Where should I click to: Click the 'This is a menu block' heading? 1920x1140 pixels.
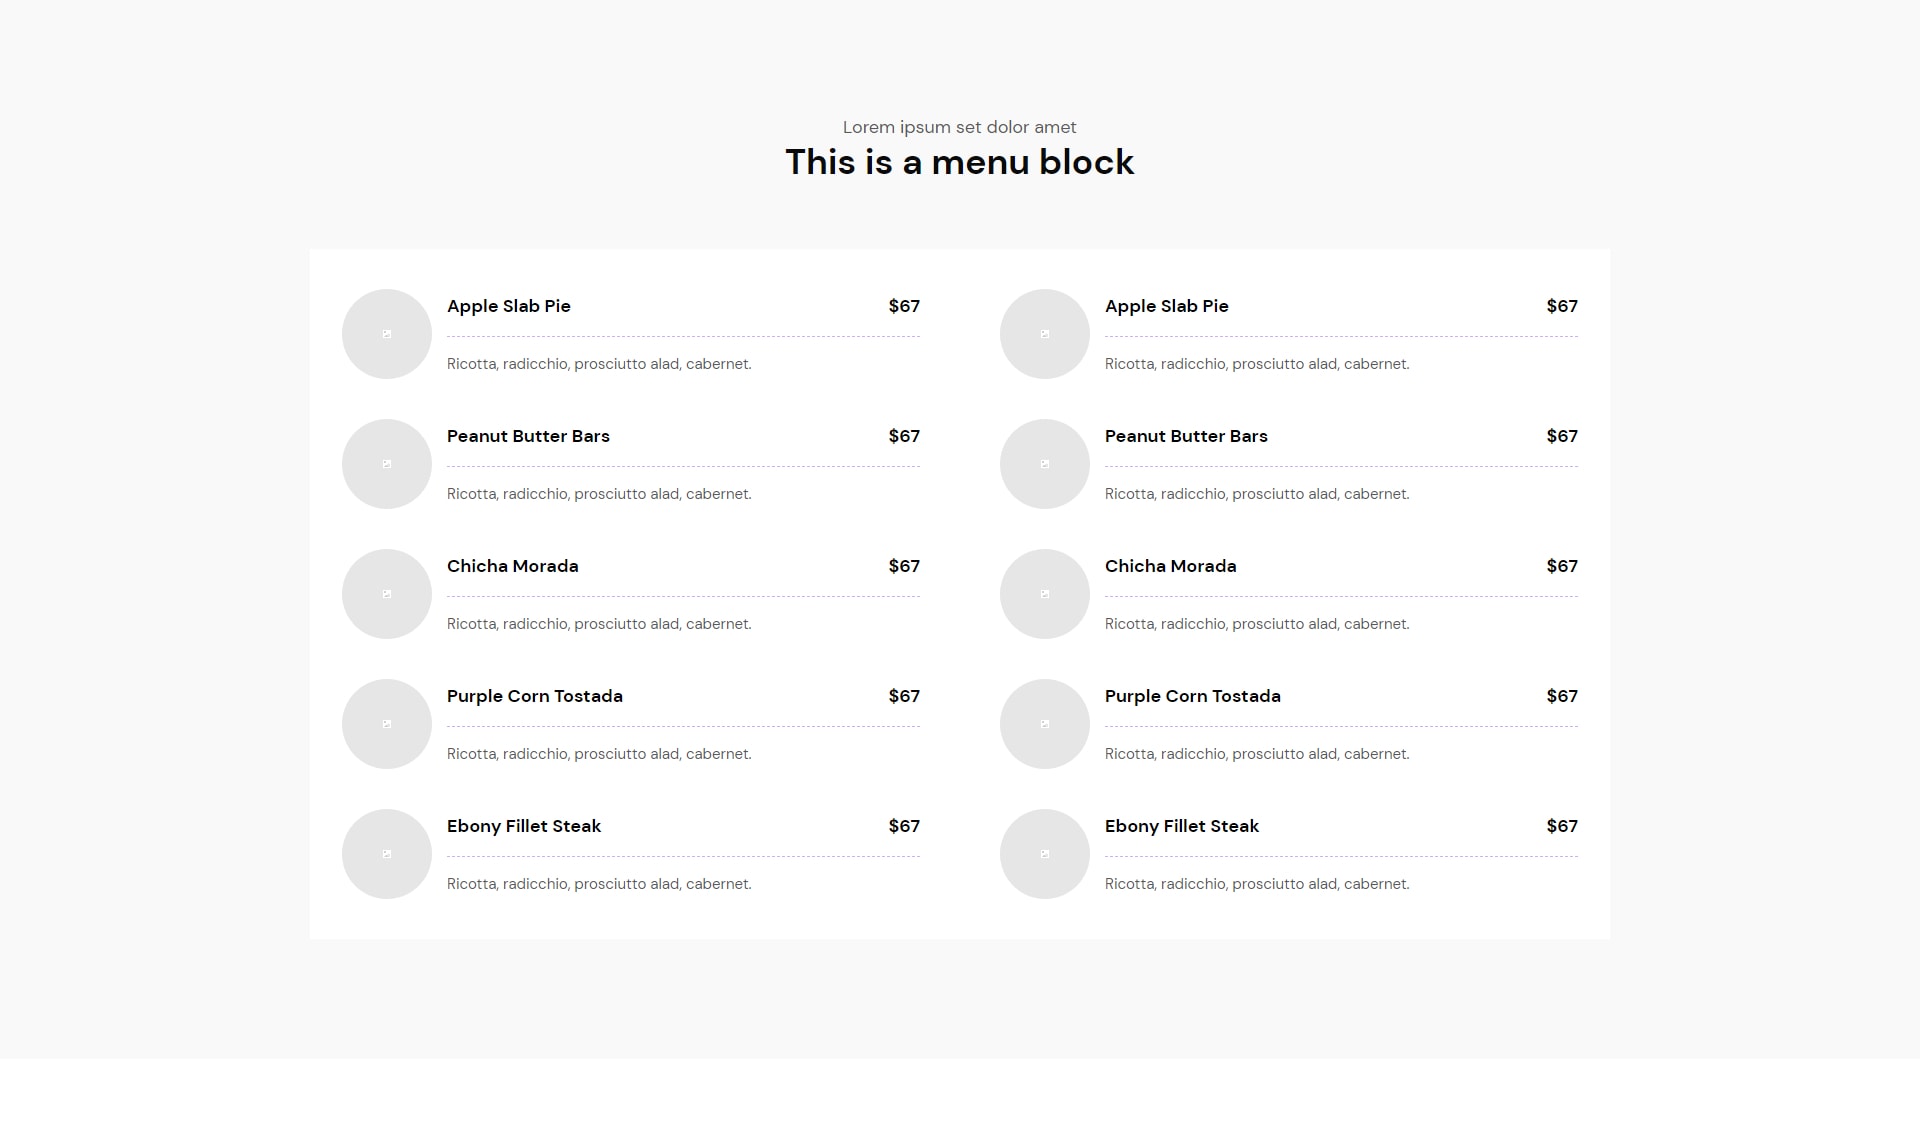pyautogui.click(x=960, y=162)
